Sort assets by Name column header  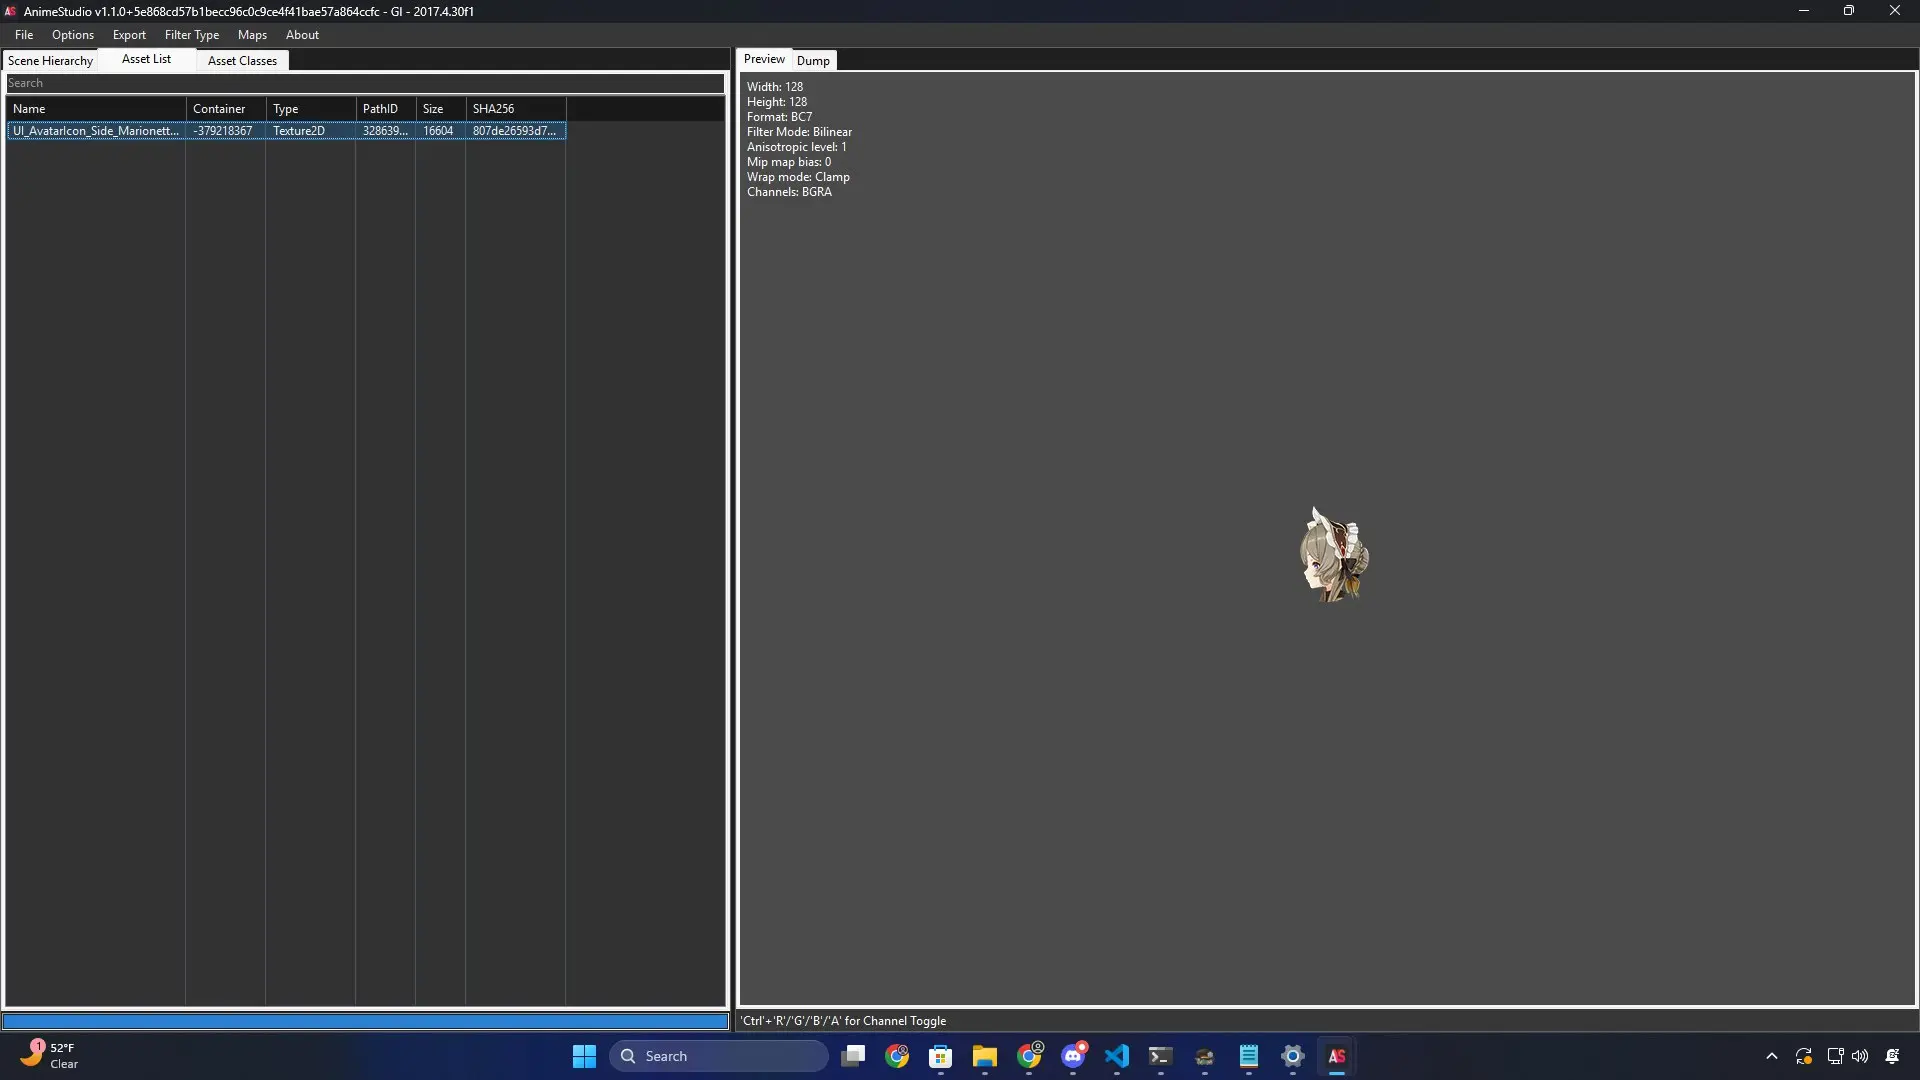[96, 109]
